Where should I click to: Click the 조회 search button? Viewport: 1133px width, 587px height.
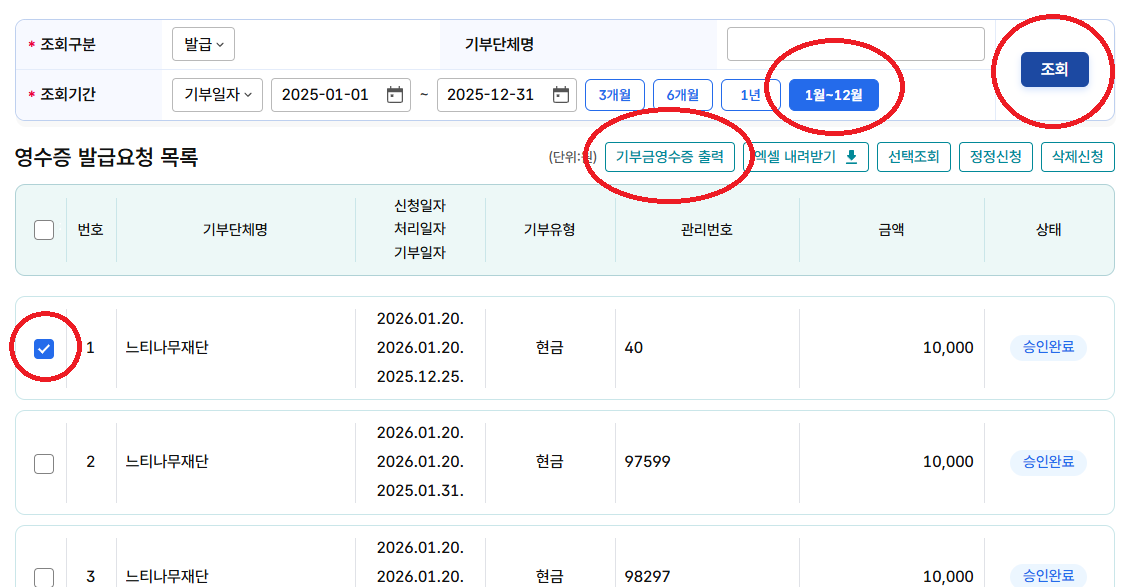(1054, 70)
